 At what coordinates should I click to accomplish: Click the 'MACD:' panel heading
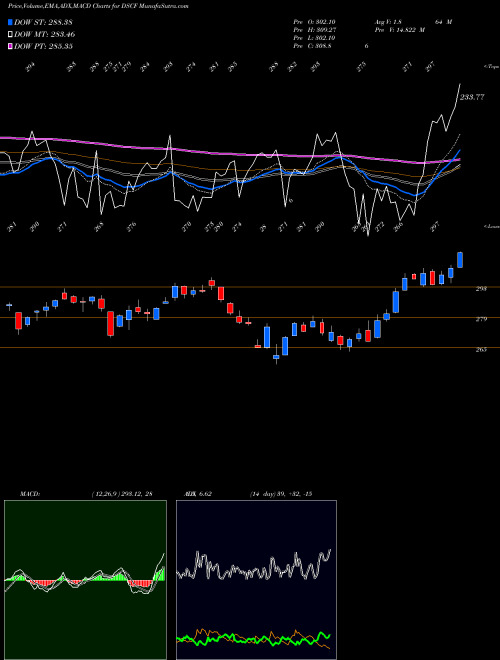point(30,494)
